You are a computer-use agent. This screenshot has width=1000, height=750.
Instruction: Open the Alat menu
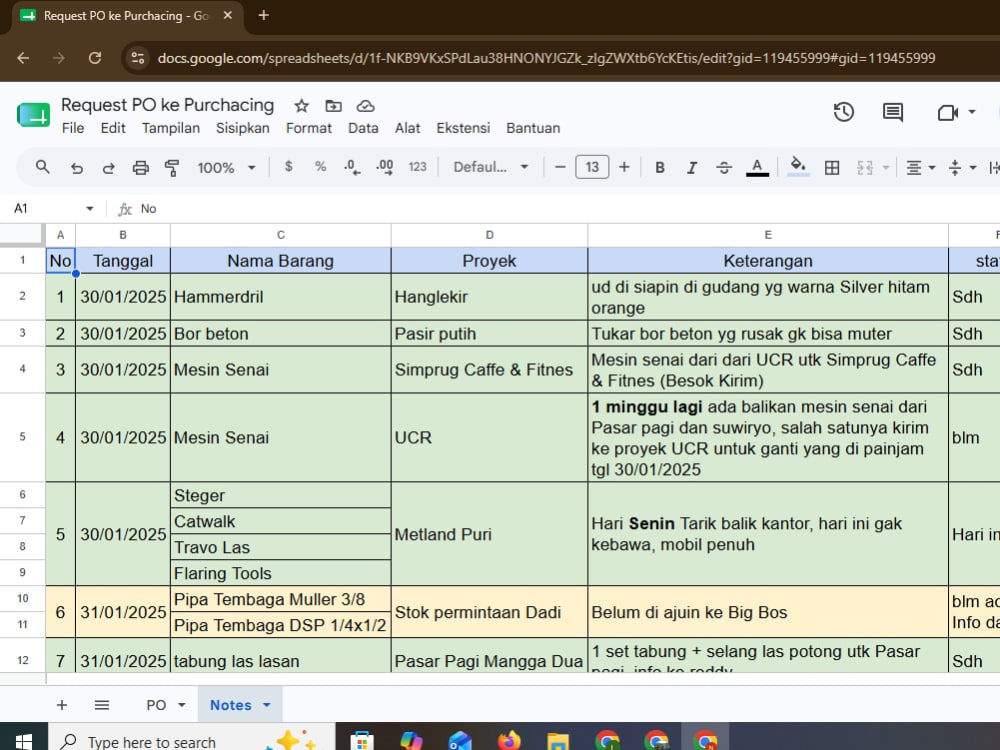(x=407, y=128)
